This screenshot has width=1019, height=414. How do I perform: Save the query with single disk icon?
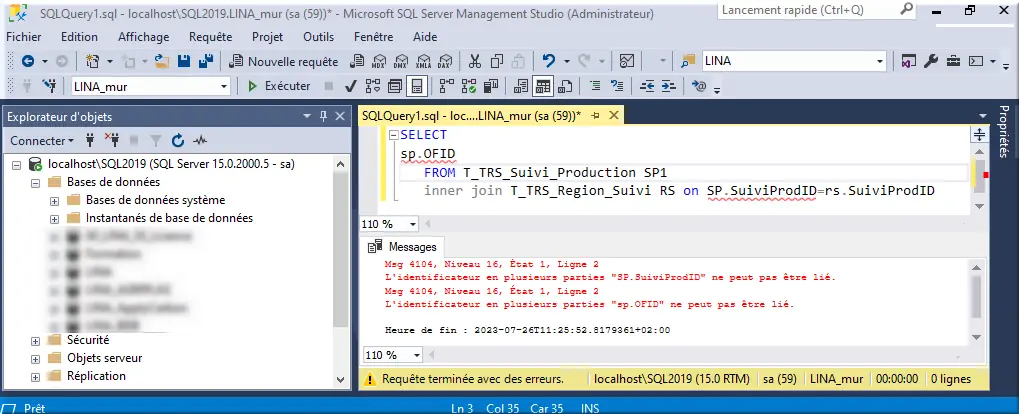click(184, 61)
